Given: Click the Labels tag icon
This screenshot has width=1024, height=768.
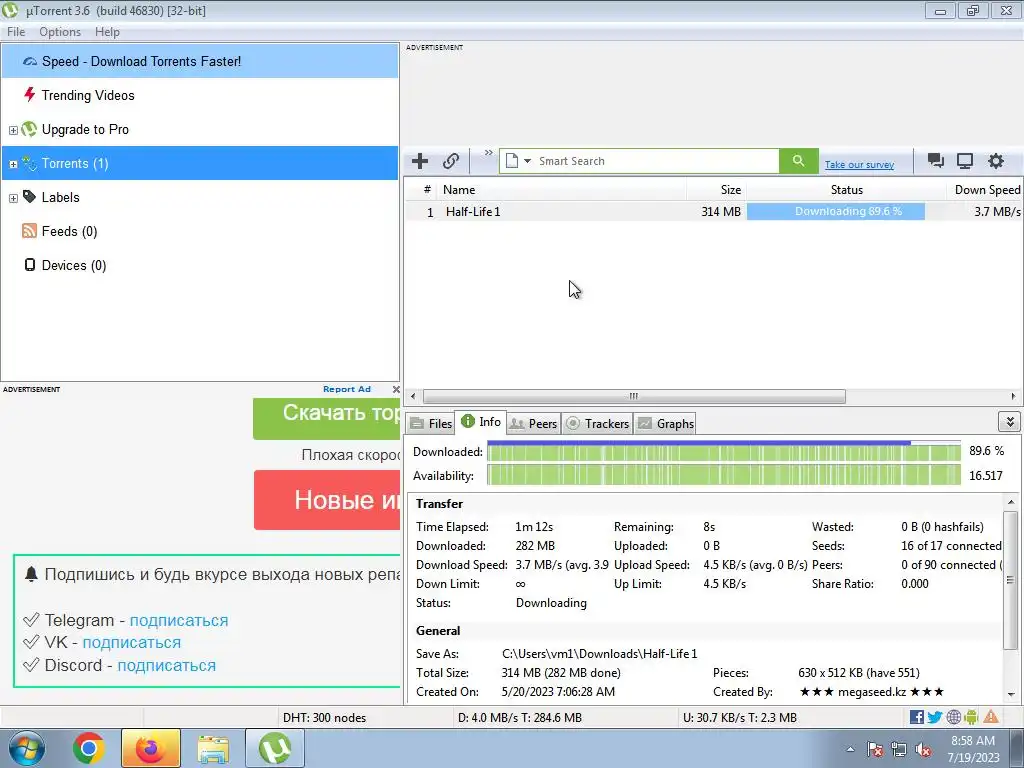Looking at the screenshot, I should tap(29, 197).
